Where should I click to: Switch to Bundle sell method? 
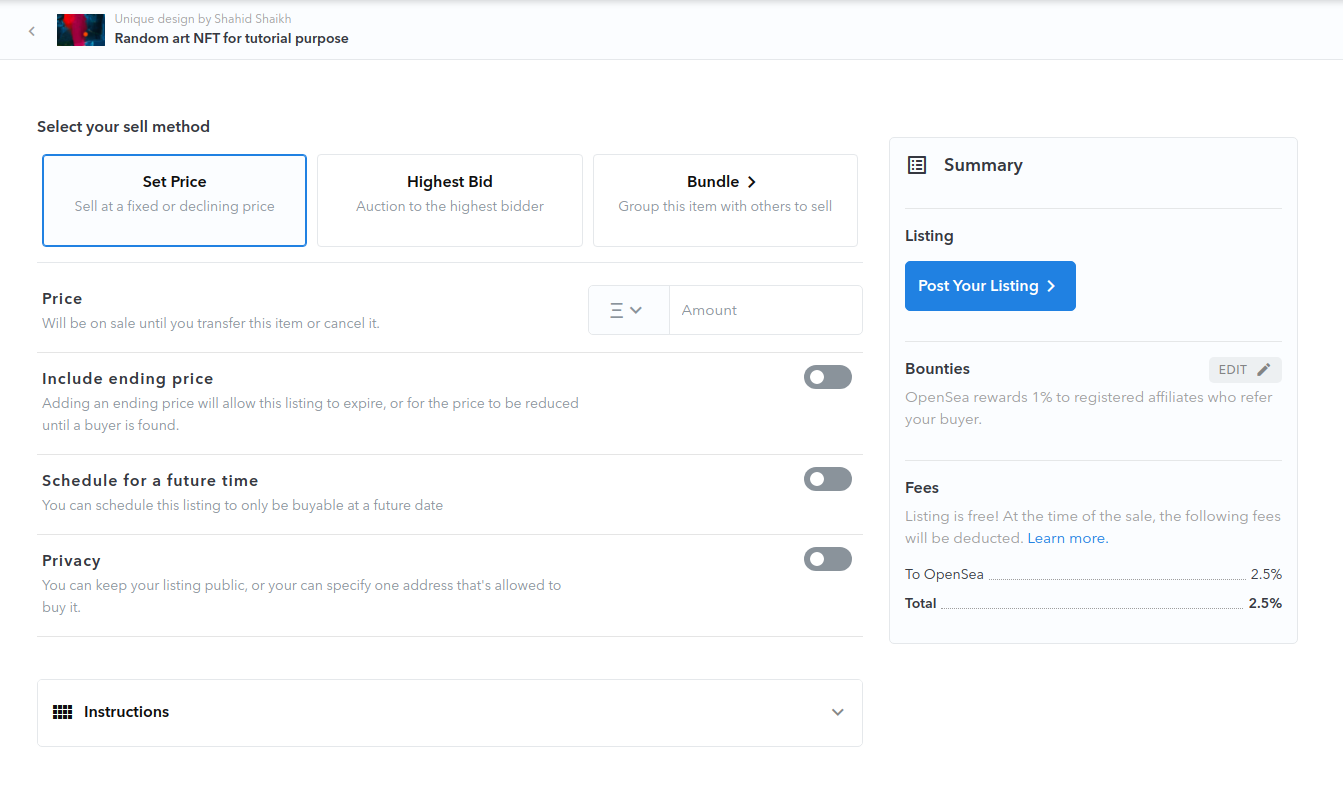tap(725, 200)
